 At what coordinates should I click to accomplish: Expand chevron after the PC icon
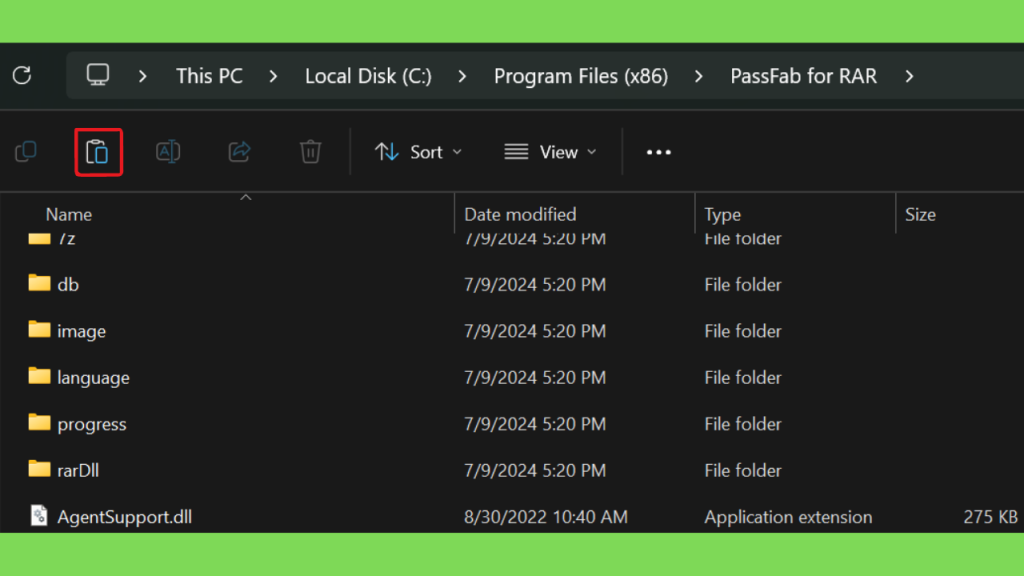(x=142, y=76)
